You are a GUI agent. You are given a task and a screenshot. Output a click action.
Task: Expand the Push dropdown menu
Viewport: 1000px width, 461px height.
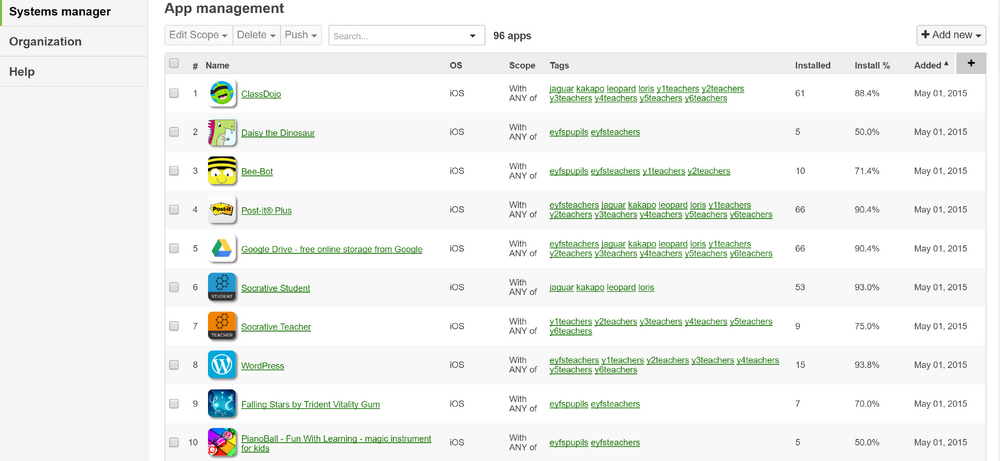click(x=301, y=35)
